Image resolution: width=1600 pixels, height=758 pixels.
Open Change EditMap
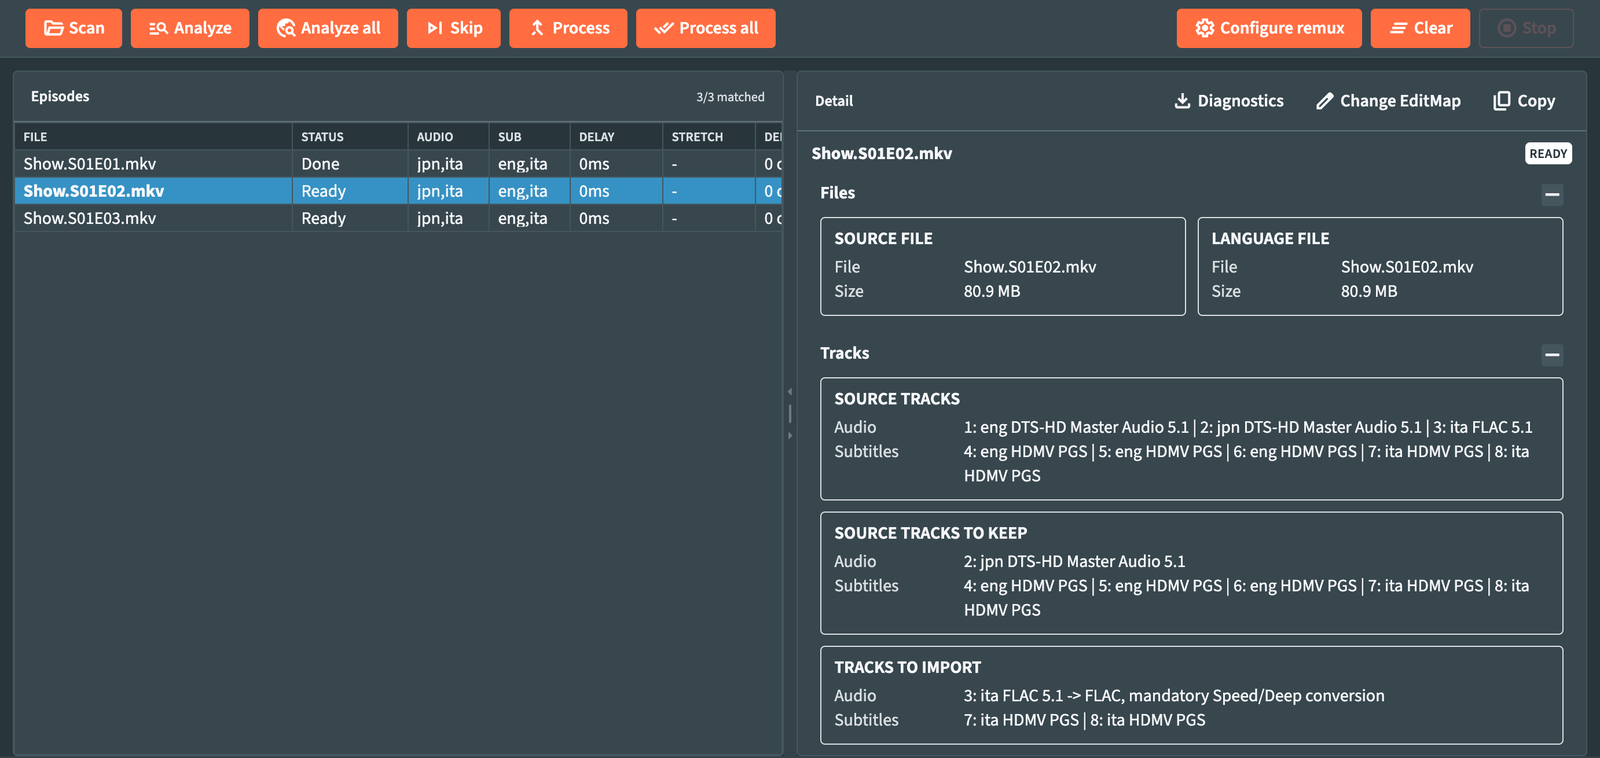(1388, 101)
